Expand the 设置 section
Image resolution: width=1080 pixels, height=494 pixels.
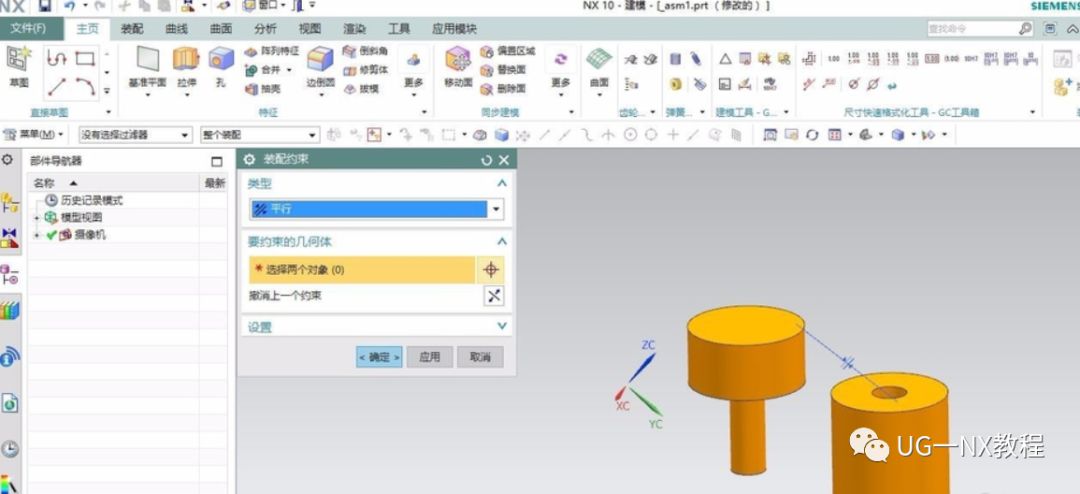[x=501, y=326]
